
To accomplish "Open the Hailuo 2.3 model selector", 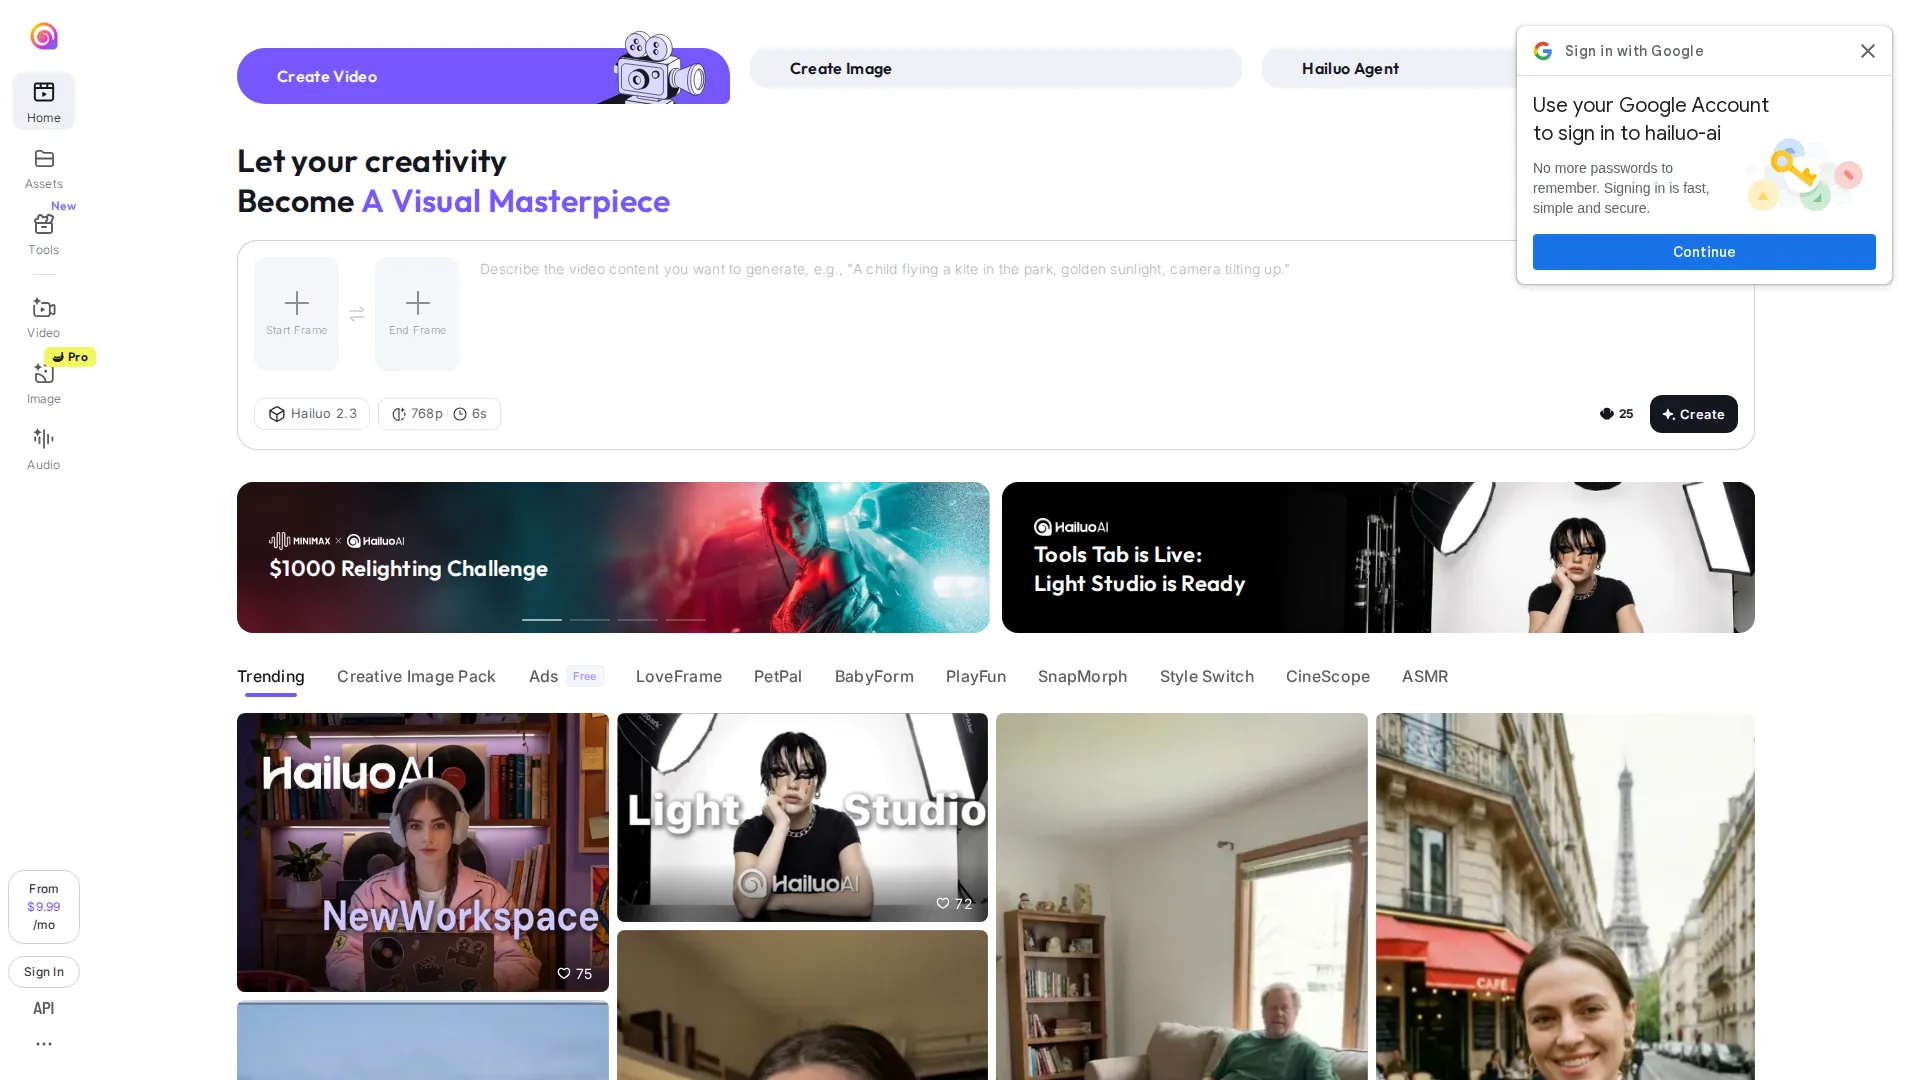I will point(312,414).
